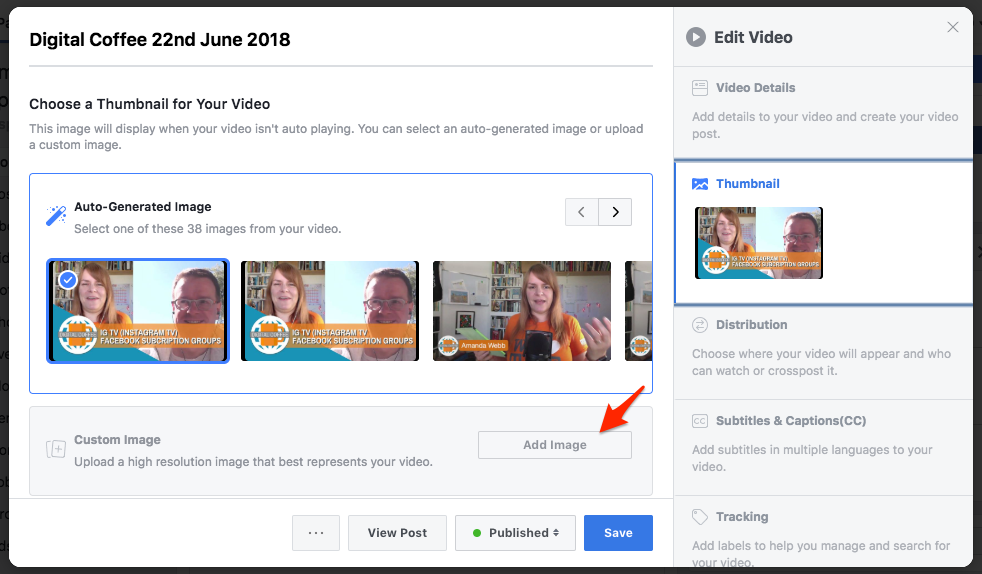Toggle the blue checkmark on the selected thumbnail
This screenshot has width=982, height=574.
pyautogui.click(x=68, y=281)
